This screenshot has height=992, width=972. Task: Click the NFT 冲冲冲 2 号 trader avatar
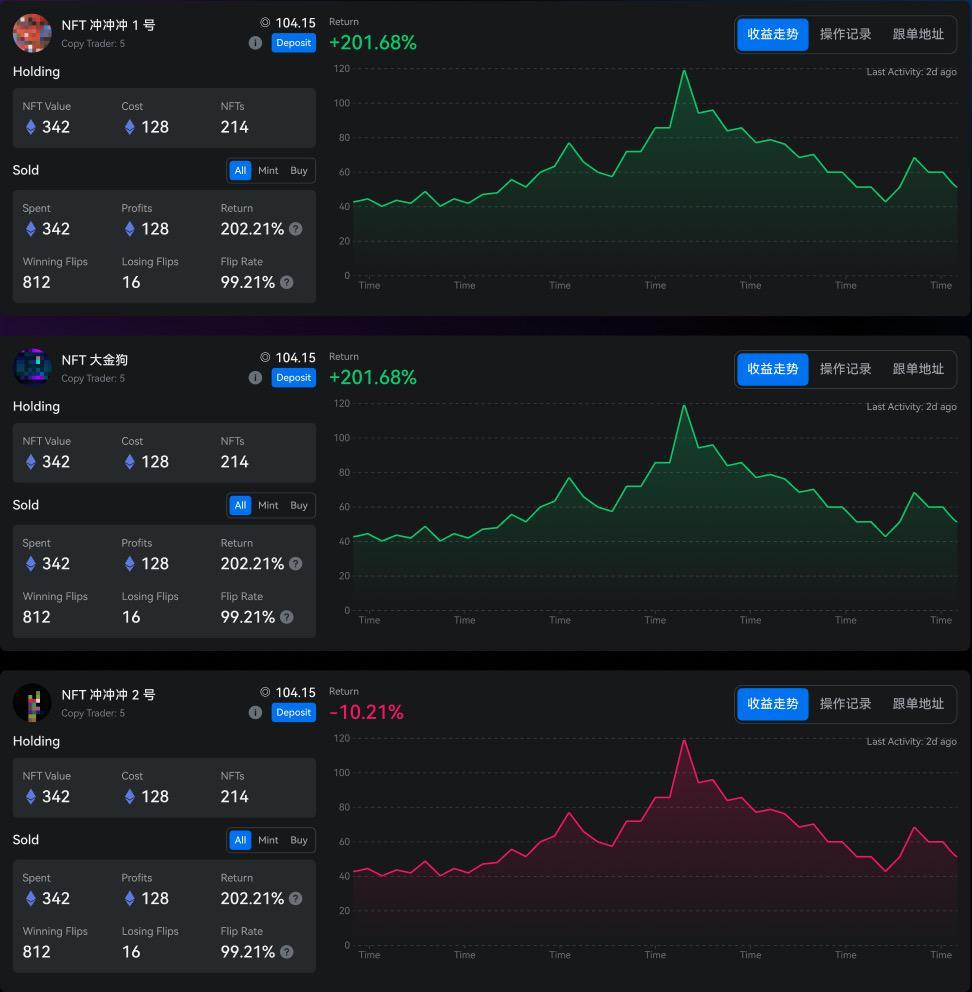pos(32,702)
